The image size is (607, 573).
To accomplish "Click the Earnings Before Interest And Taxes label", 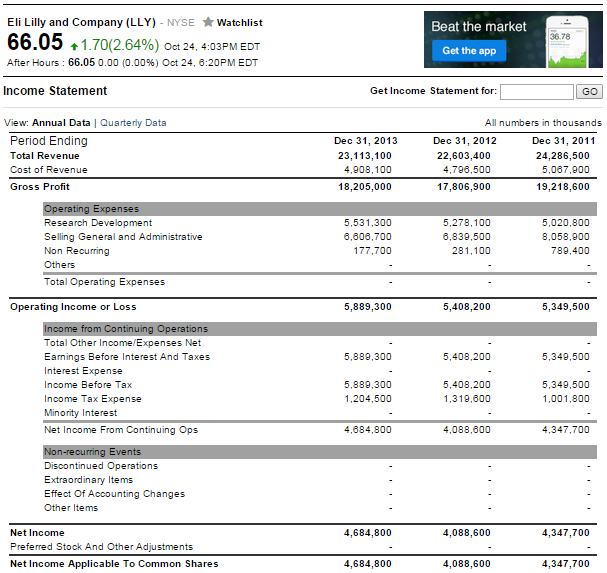I will point(127,357).
